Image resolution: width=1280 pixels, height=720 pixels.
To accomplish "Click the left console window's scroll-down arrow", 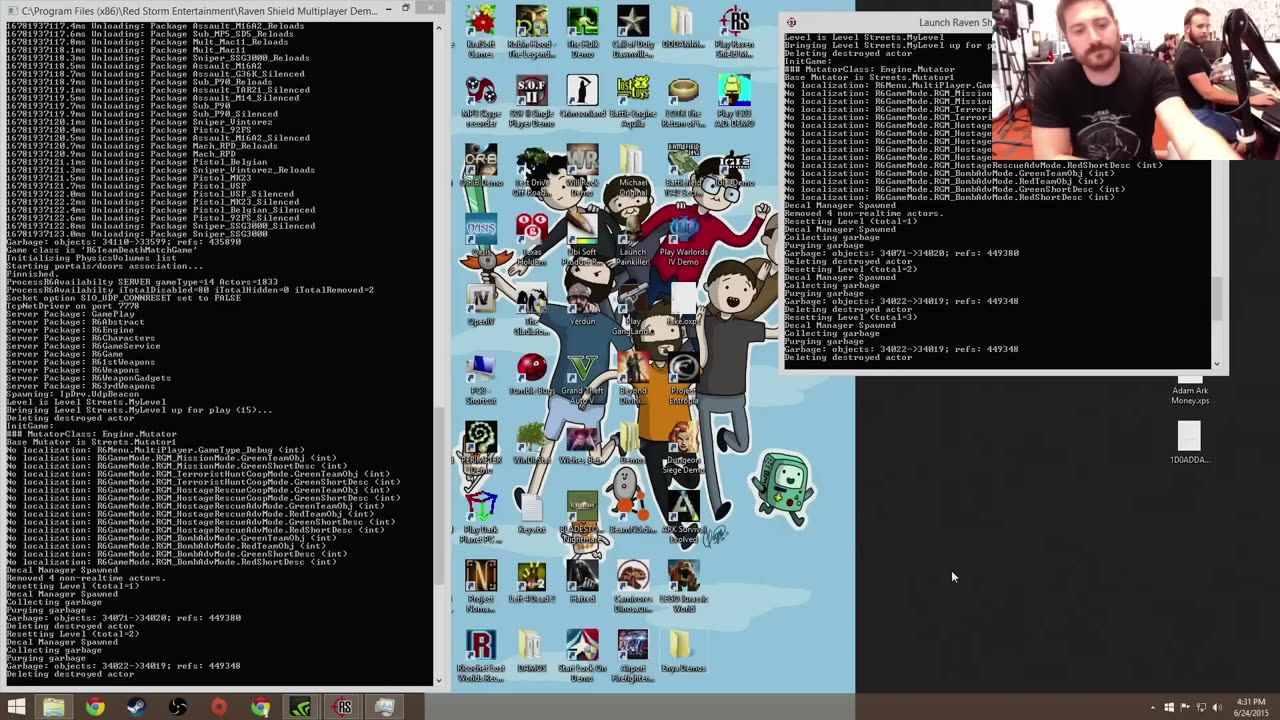I will pyautogui.click(x=438, y=680).
